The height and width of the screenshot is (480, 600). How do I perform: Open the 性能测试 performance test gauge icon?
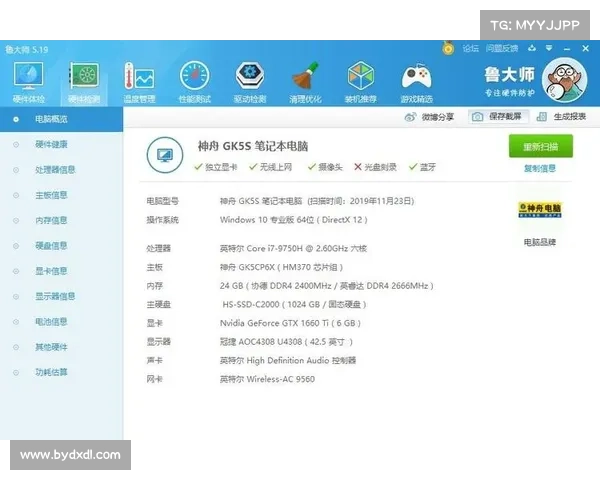(x=194, y=78)
